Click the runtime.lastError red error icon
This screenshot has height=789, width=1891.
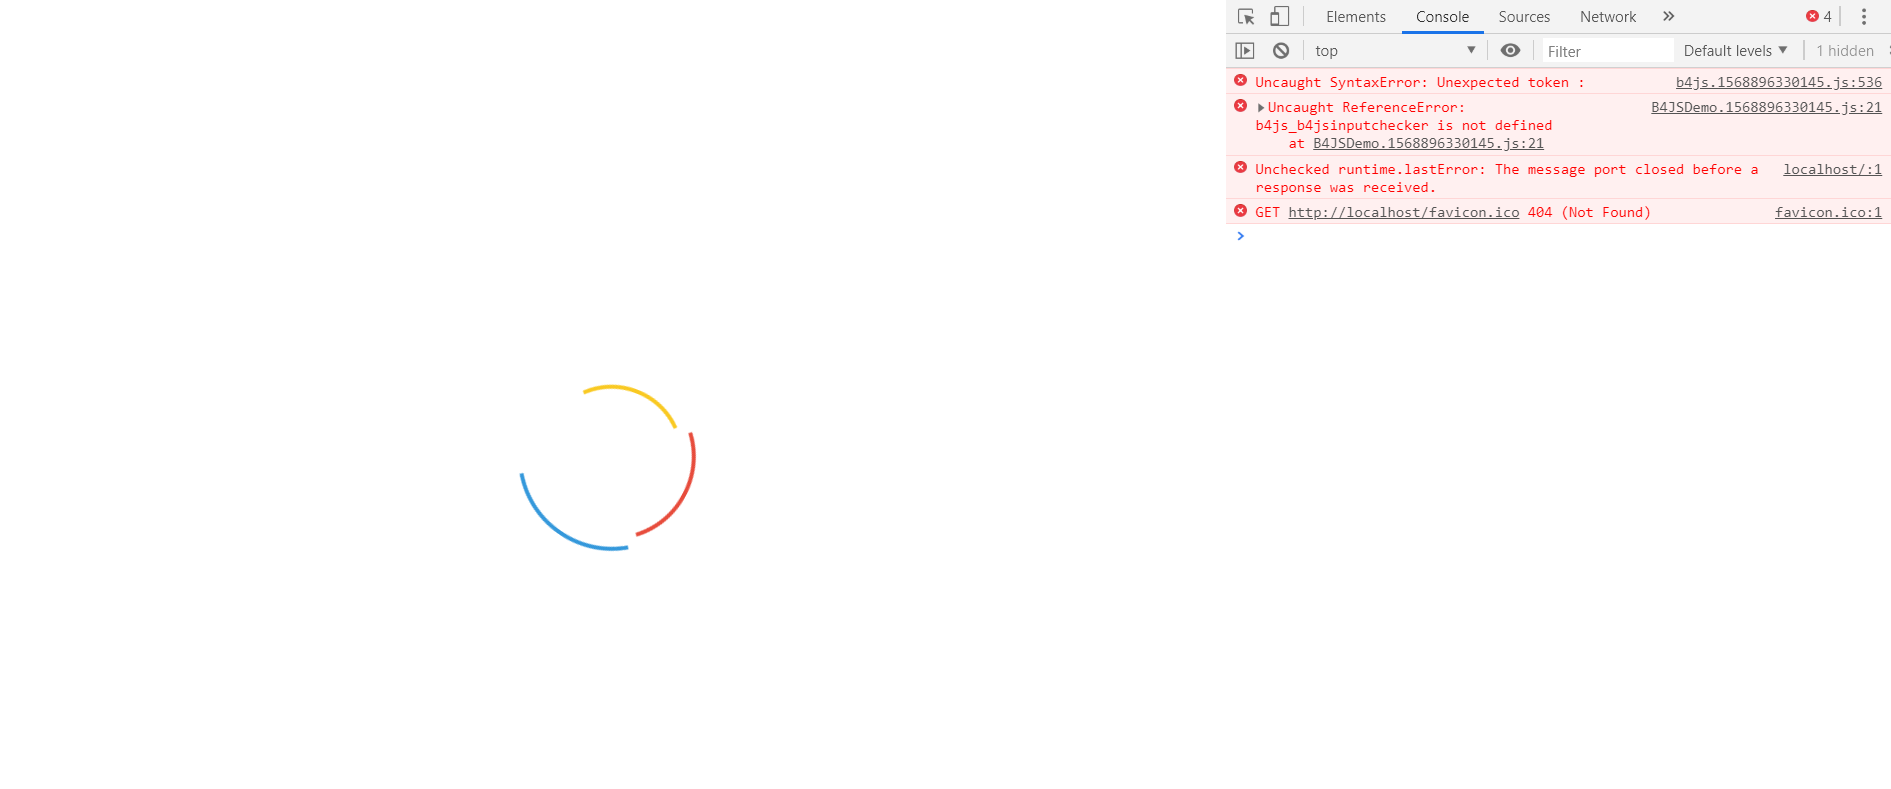click(1240, 168)
